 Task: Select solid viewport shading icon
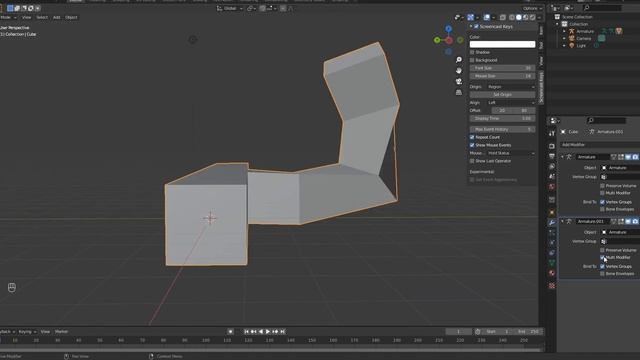point(518,18)
